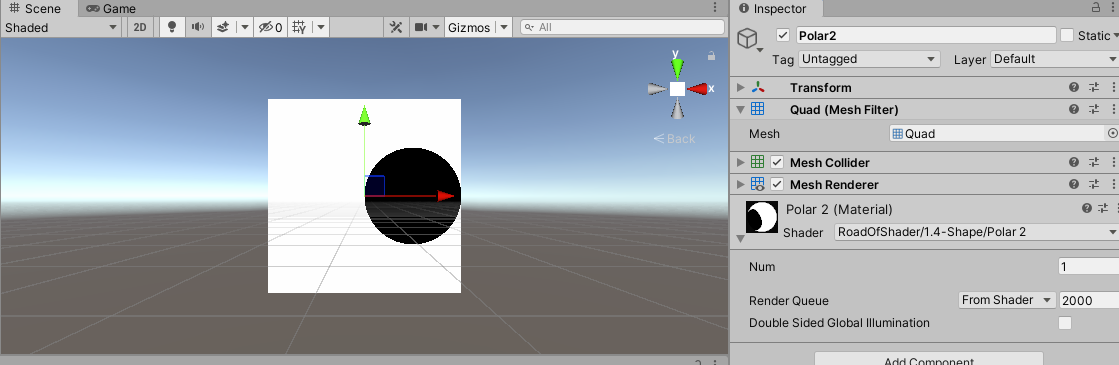Open Transform component help reference

click(1074, 87)
